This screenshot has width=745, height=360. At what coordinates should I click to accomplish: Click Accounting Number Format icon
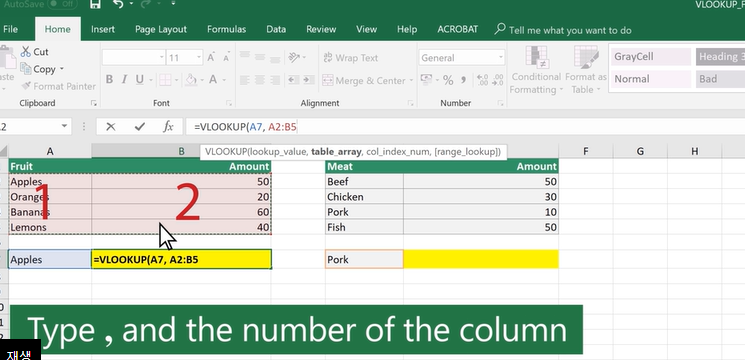point(426,80)
